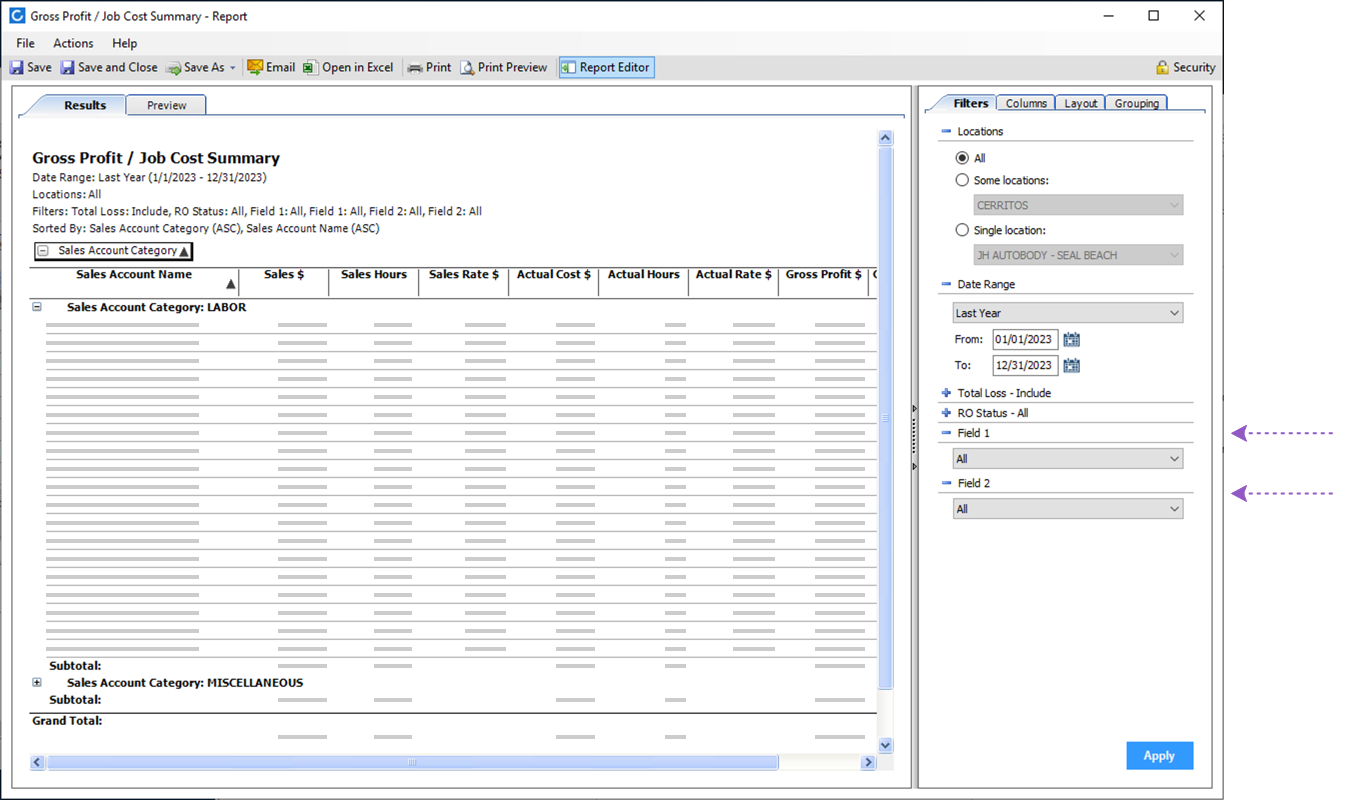Open the Field 1 All dropdown
The height and width of the screenshot is (800, 1349).
click(x=1067, y=459)
